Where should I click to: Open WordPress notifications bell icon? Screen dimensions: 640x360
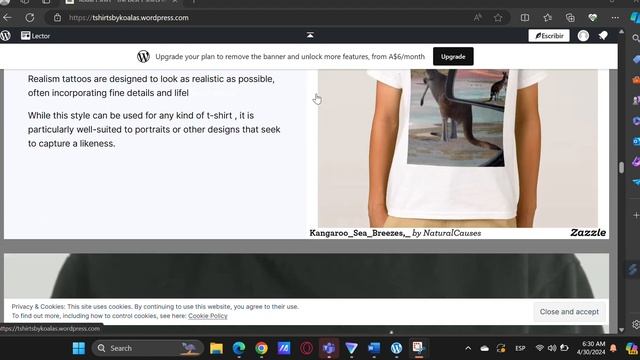click(603, 36)
